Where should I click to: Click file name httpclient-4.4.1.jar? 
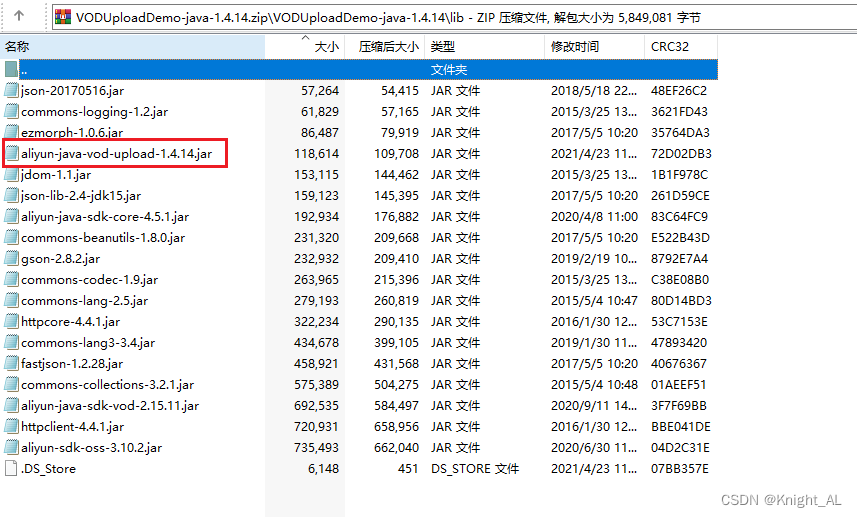72,427
